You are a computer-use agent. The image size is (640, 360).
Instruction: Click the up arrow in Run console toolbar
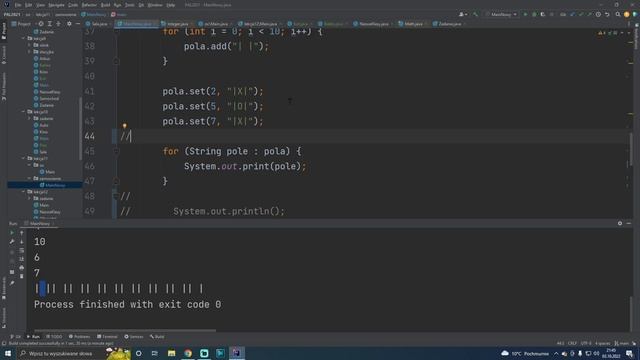point(22,233)
